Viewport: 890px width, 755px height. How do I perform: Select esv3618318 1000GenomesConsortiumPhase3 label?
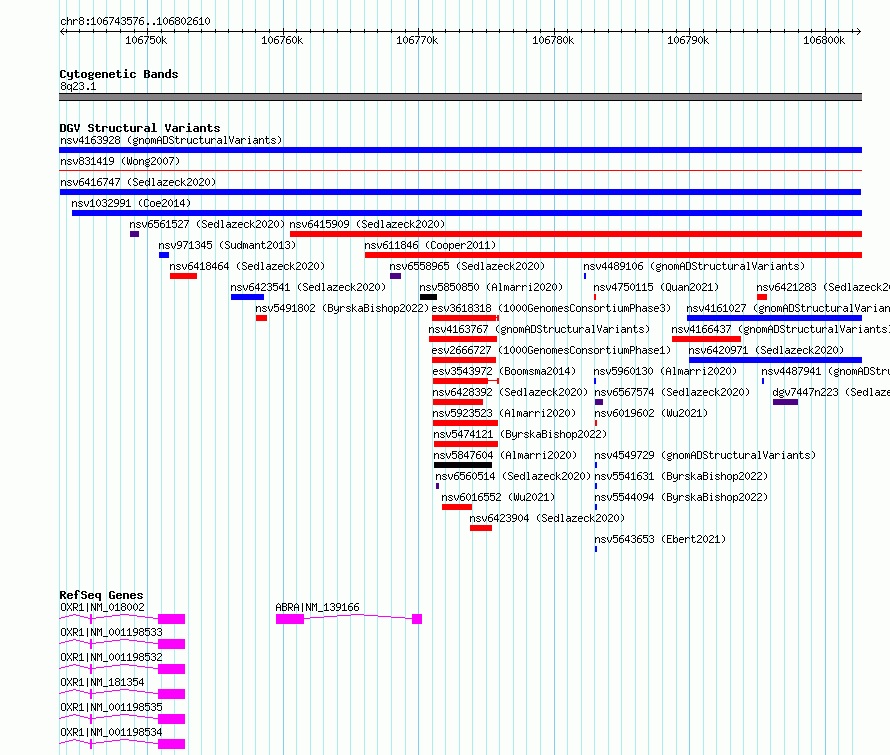pyautogui.click(x=551, y=308)
